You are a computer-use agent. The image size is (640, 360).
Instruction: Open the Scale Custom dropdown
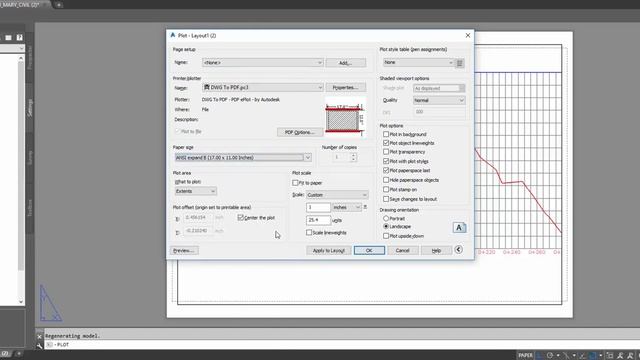(x=337, y=195)
